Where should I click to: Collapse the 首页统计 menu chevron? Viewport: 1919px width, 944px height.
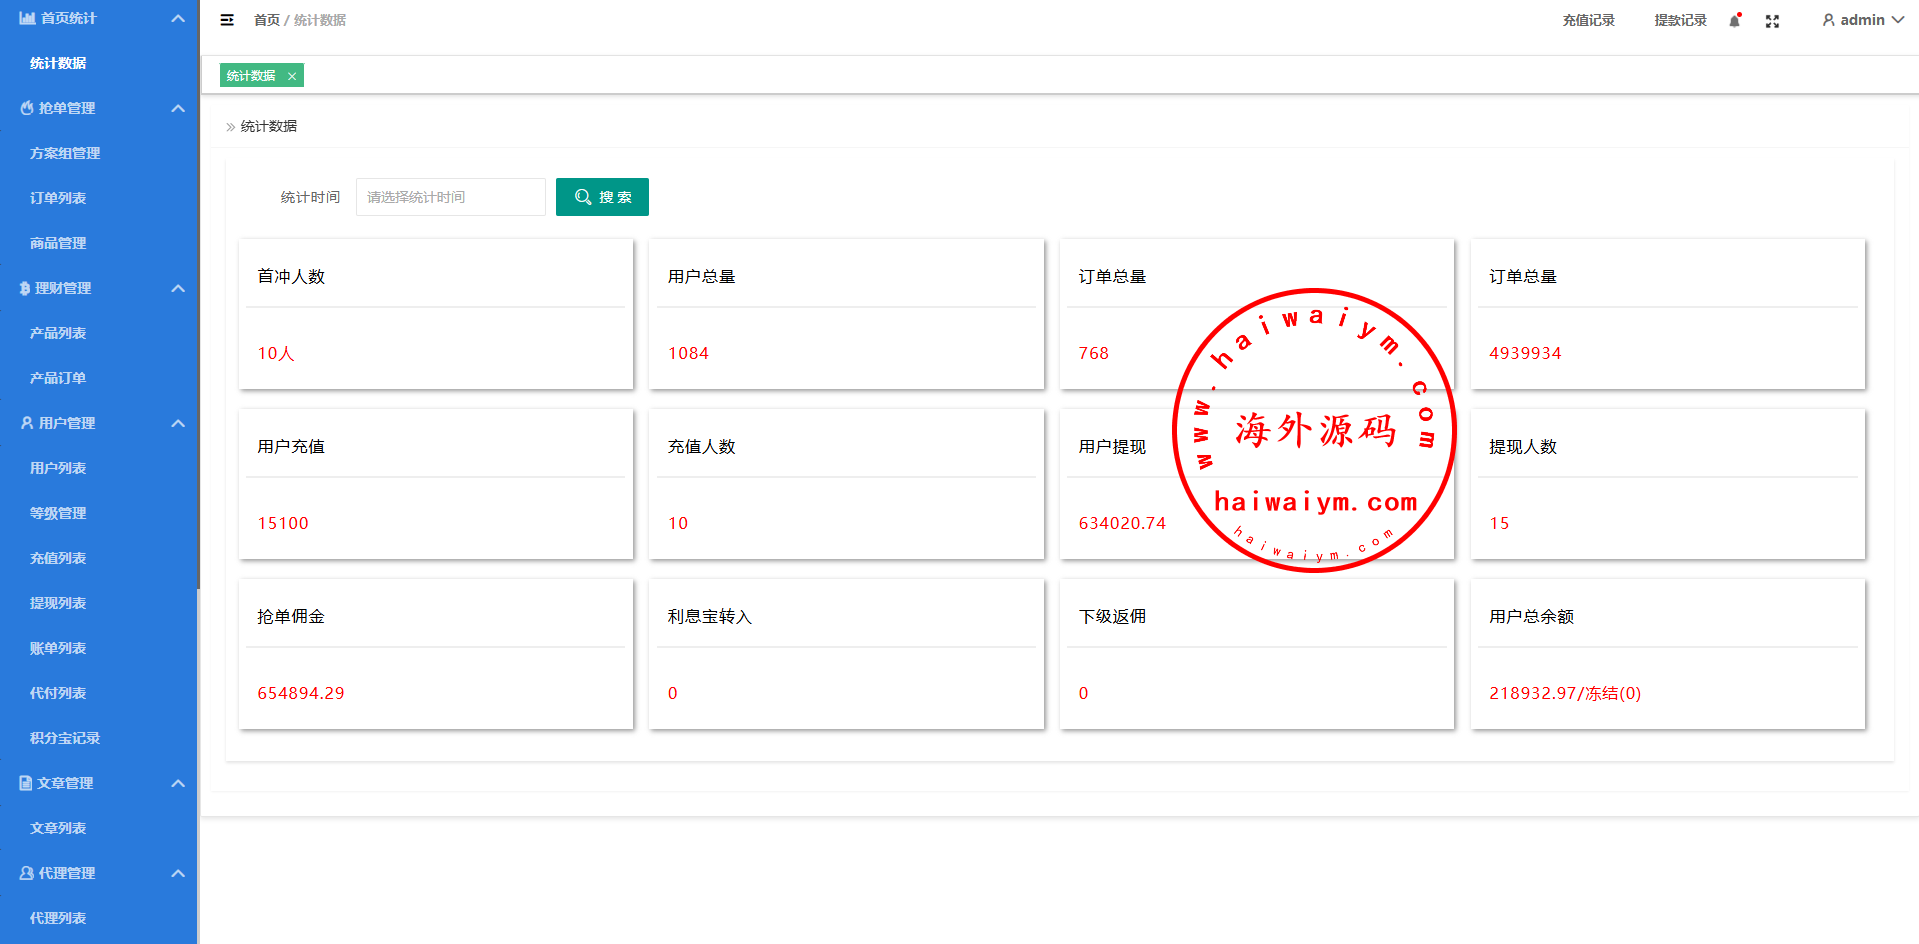coord(178,18)
